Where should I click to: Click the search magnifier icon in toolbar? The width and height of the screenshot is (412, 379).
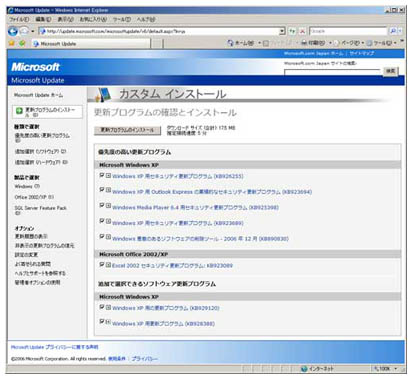point(393,31)
